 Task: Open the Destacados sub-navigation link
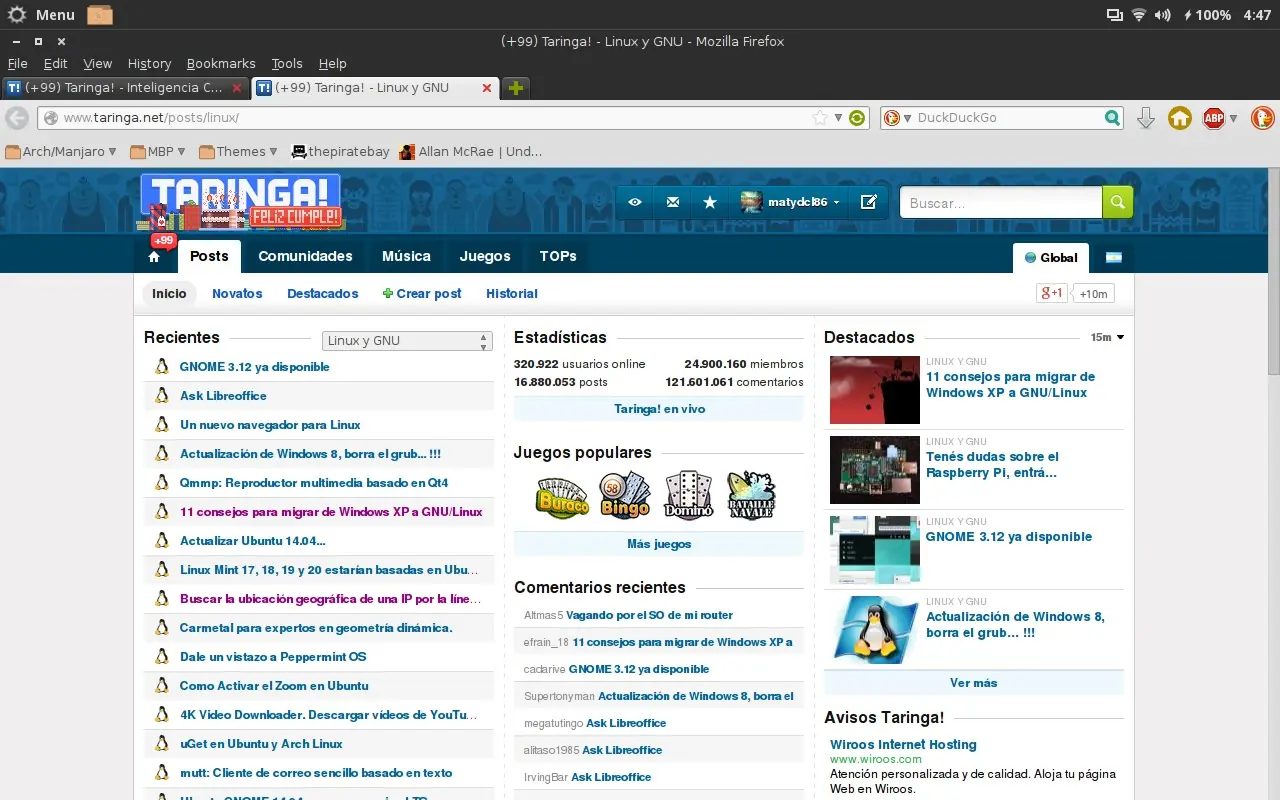pos(322,294)
